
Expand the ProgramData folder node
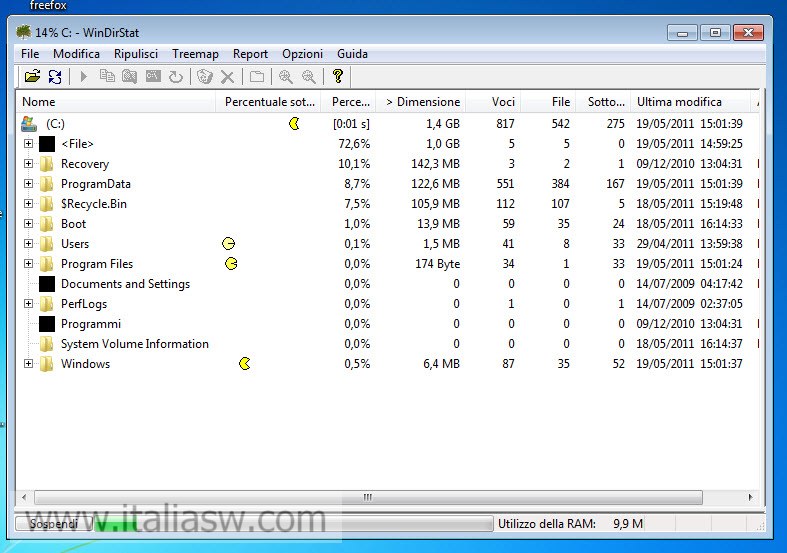coord(29,184)
